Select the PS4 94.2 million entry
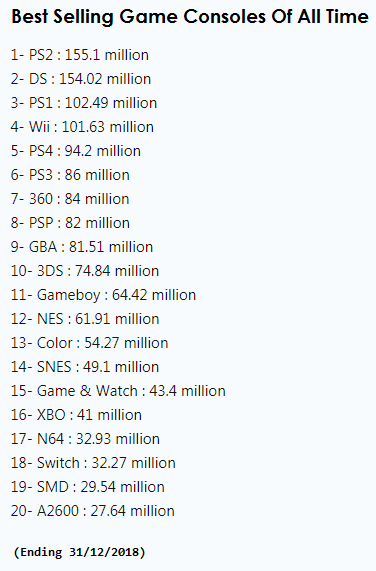376x571 pixels. pos(76,151)
